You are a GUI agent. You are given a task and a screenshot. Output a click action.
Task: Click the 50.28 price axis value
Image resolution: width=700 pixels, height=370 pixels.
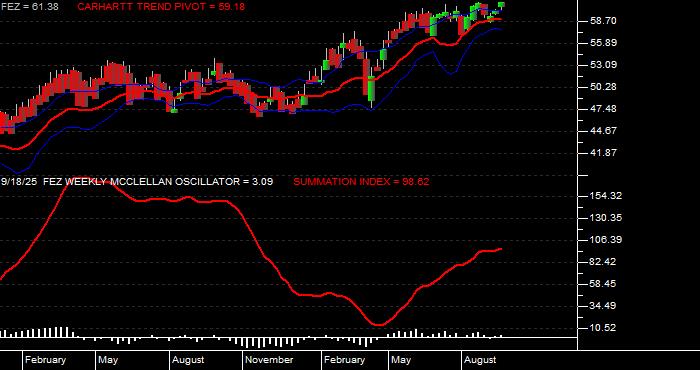tap(604, 87)
